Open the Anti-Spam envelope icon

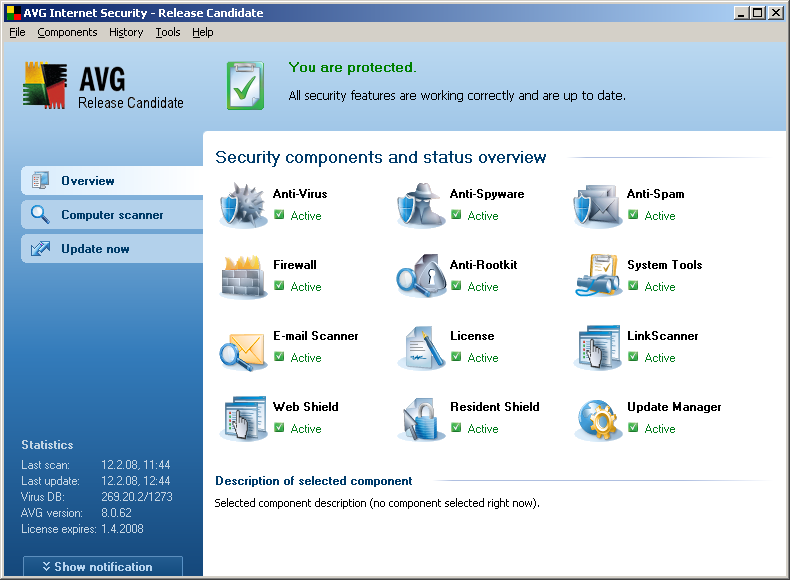click(x=598, y=206)
